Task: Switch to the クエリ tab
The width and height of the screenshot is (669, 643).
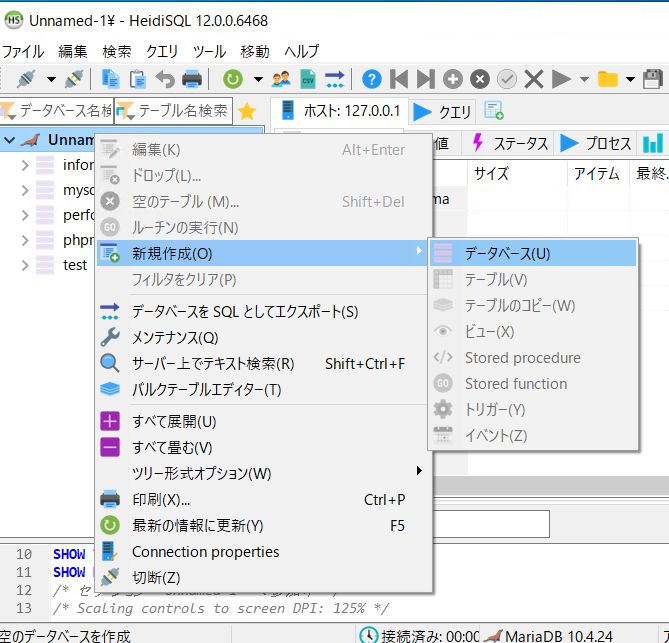Action: [x=443, y=112]
